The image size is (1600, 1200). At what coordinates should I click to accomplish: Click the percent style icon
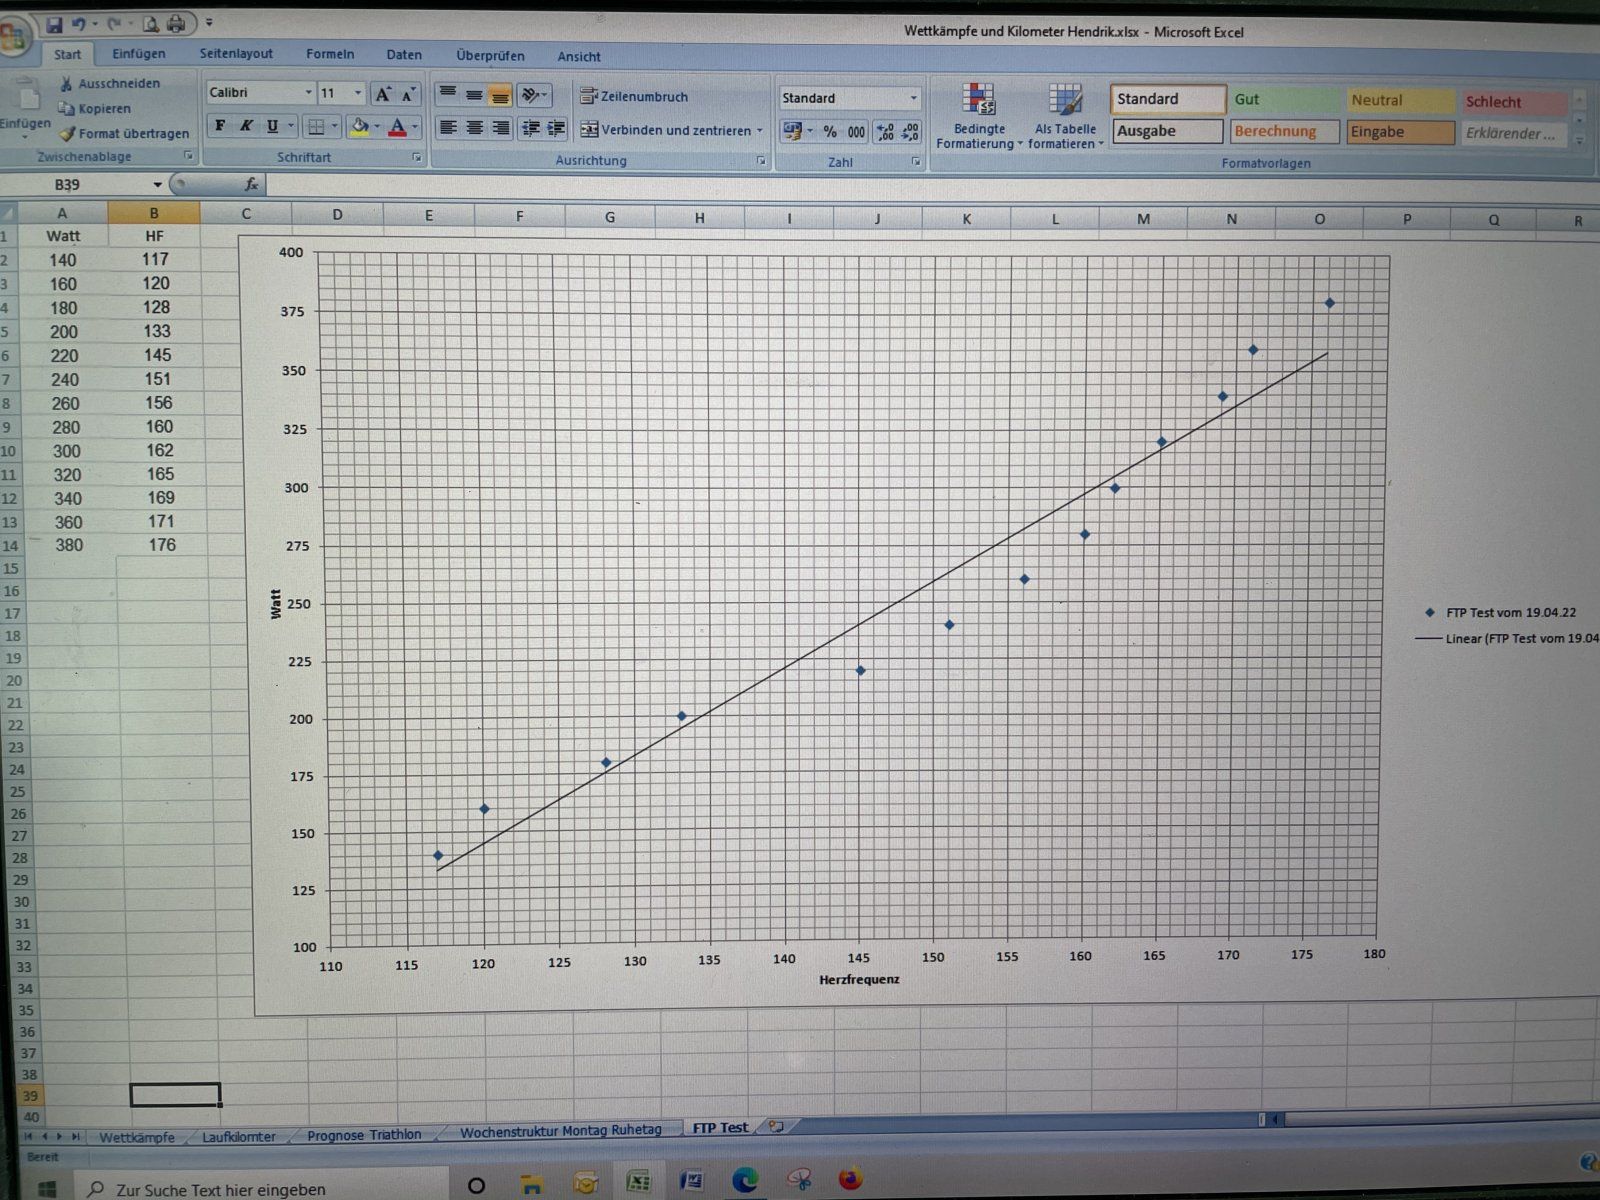tap(830, 132)
